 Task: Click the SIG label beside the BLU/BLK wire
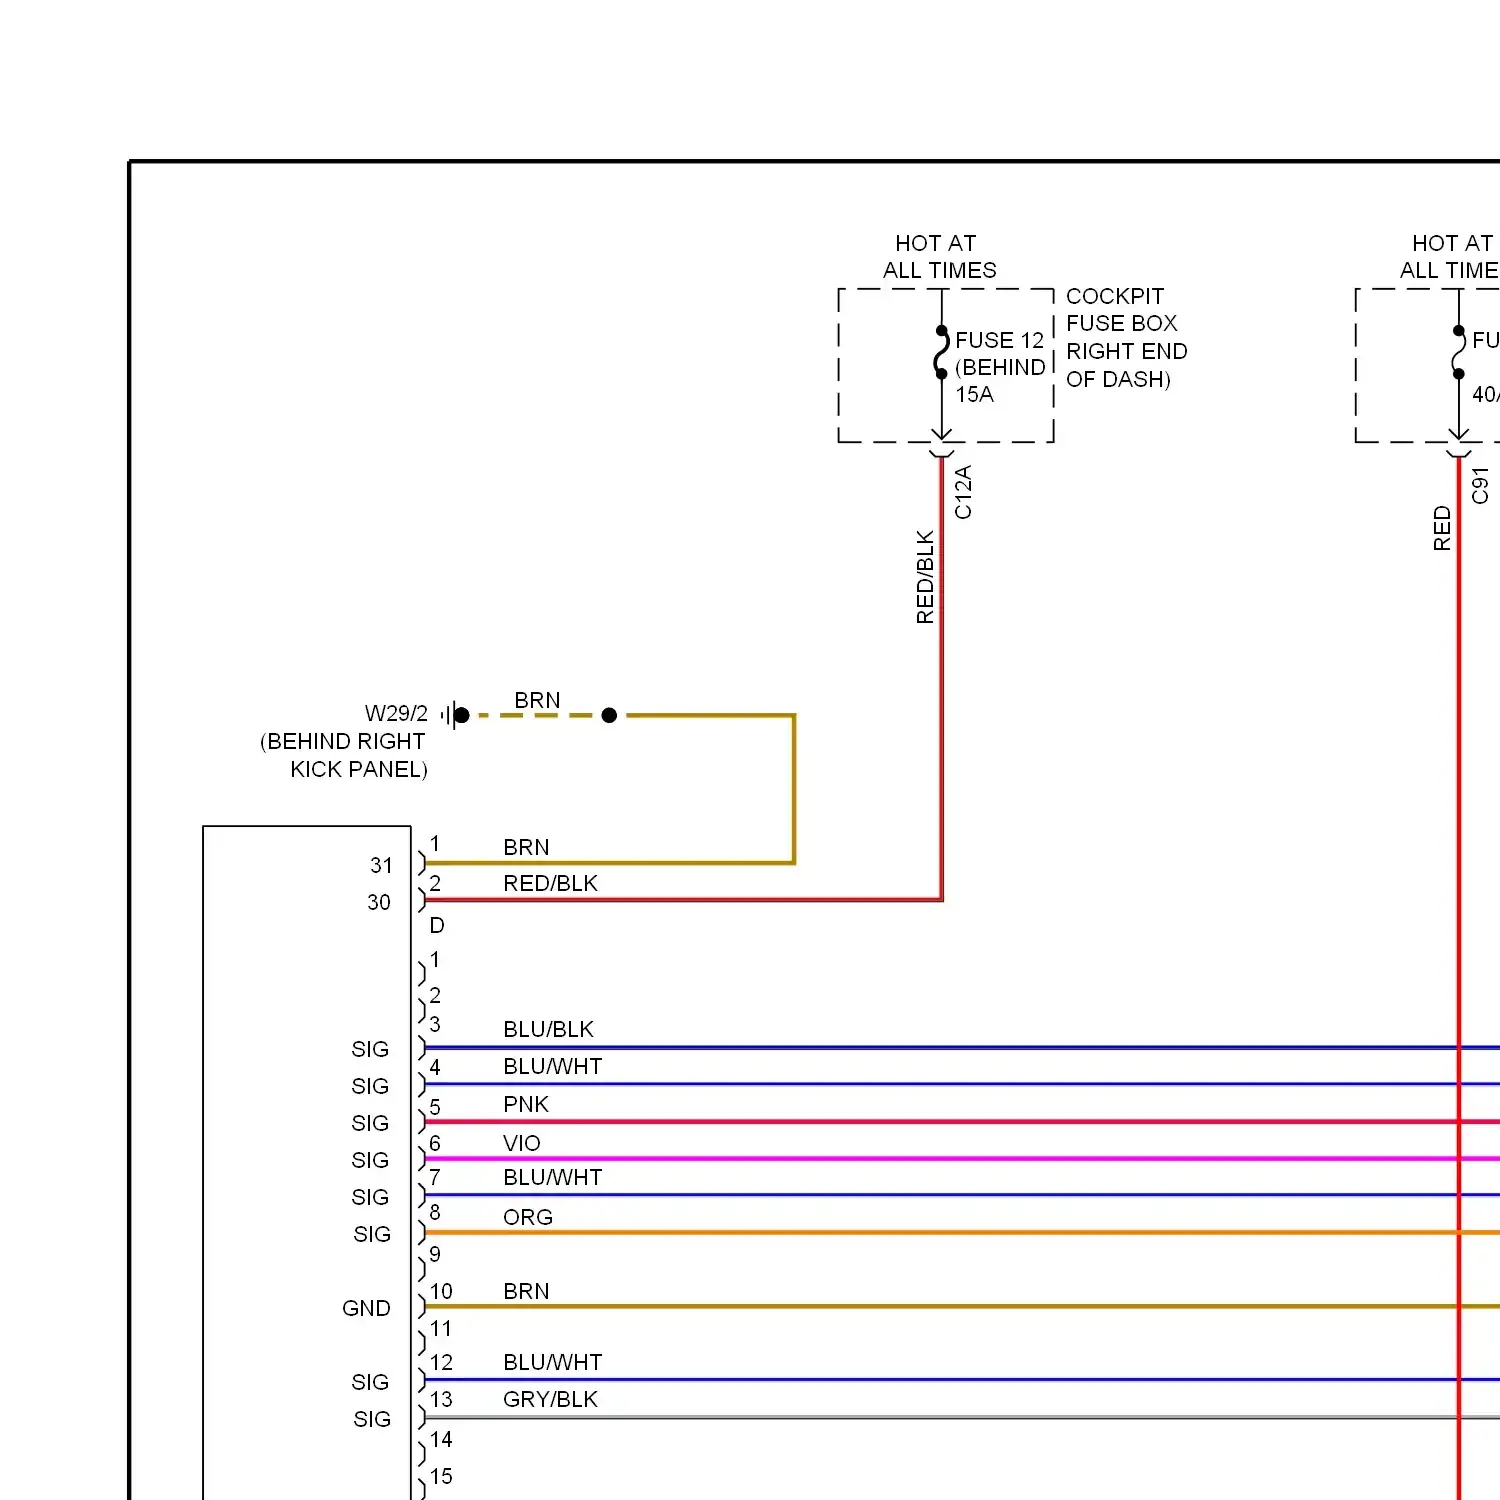pyautogui.click(x=370, y=1049)
